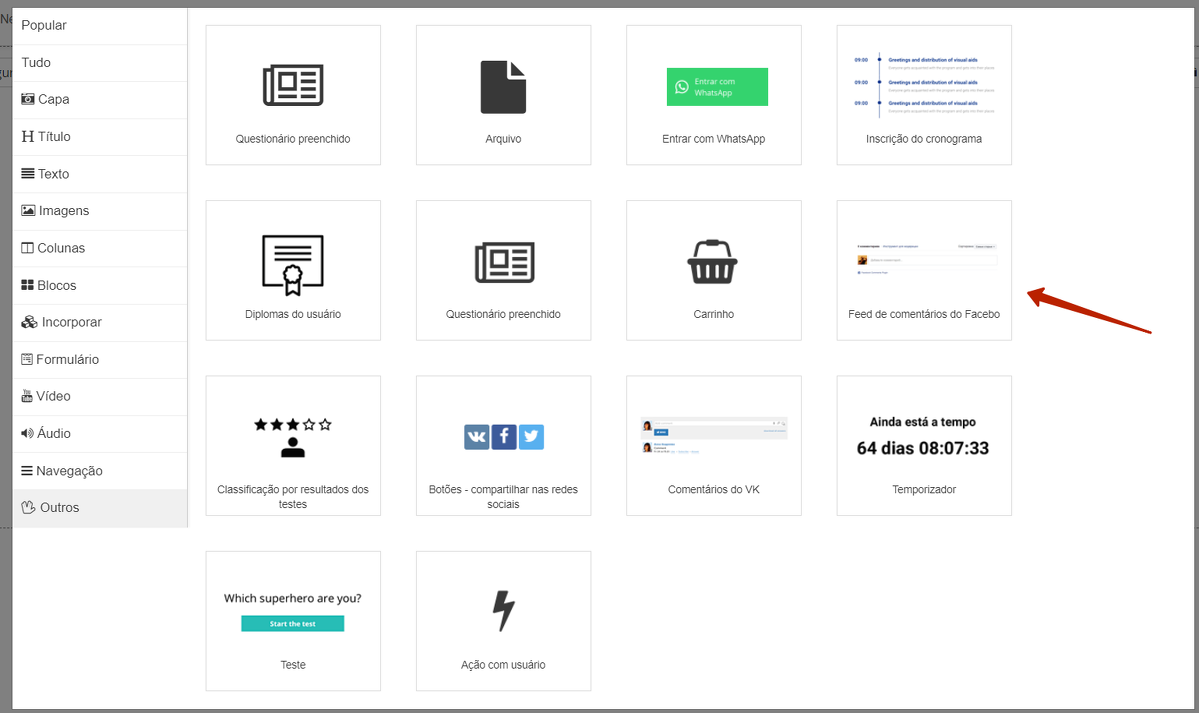Open the Formulário category
The width and height of the screenshot is (1199, 713).
pyautogui.click(x=67, y=359)
